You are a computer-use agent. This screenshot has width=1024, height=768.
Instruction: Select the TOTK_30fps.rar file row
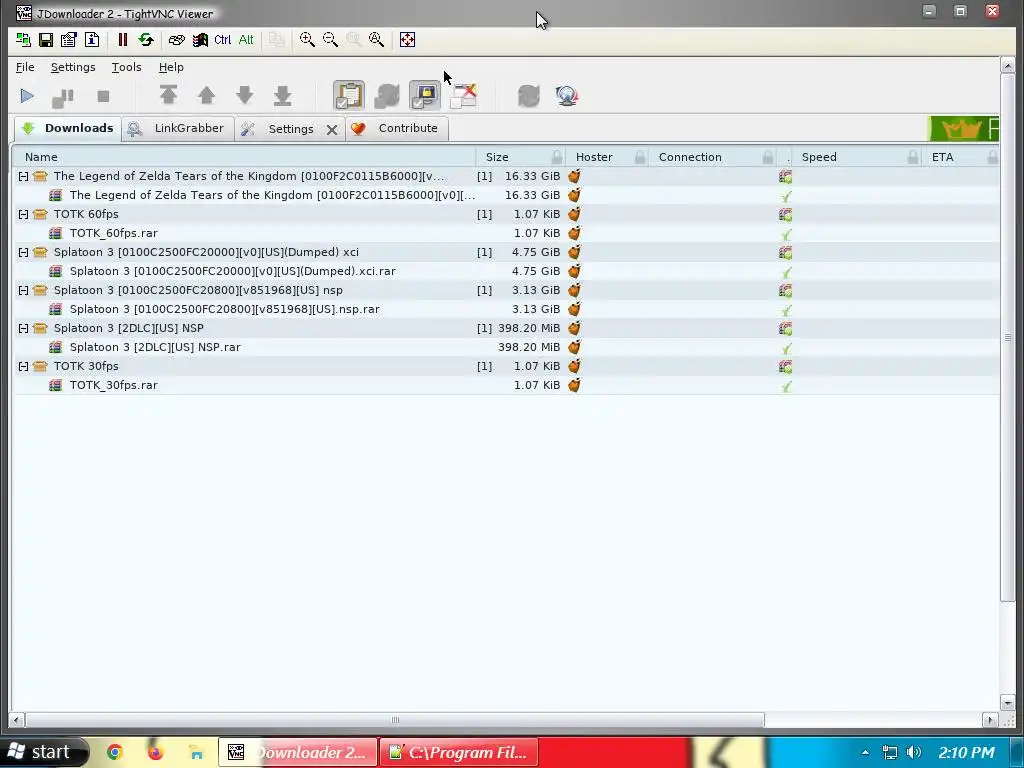507,385
